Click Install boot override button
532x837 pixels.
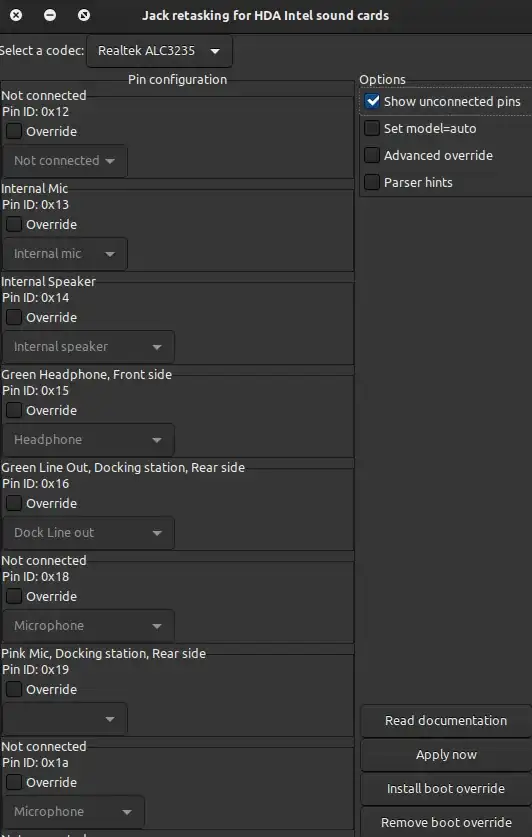(446, 788)
